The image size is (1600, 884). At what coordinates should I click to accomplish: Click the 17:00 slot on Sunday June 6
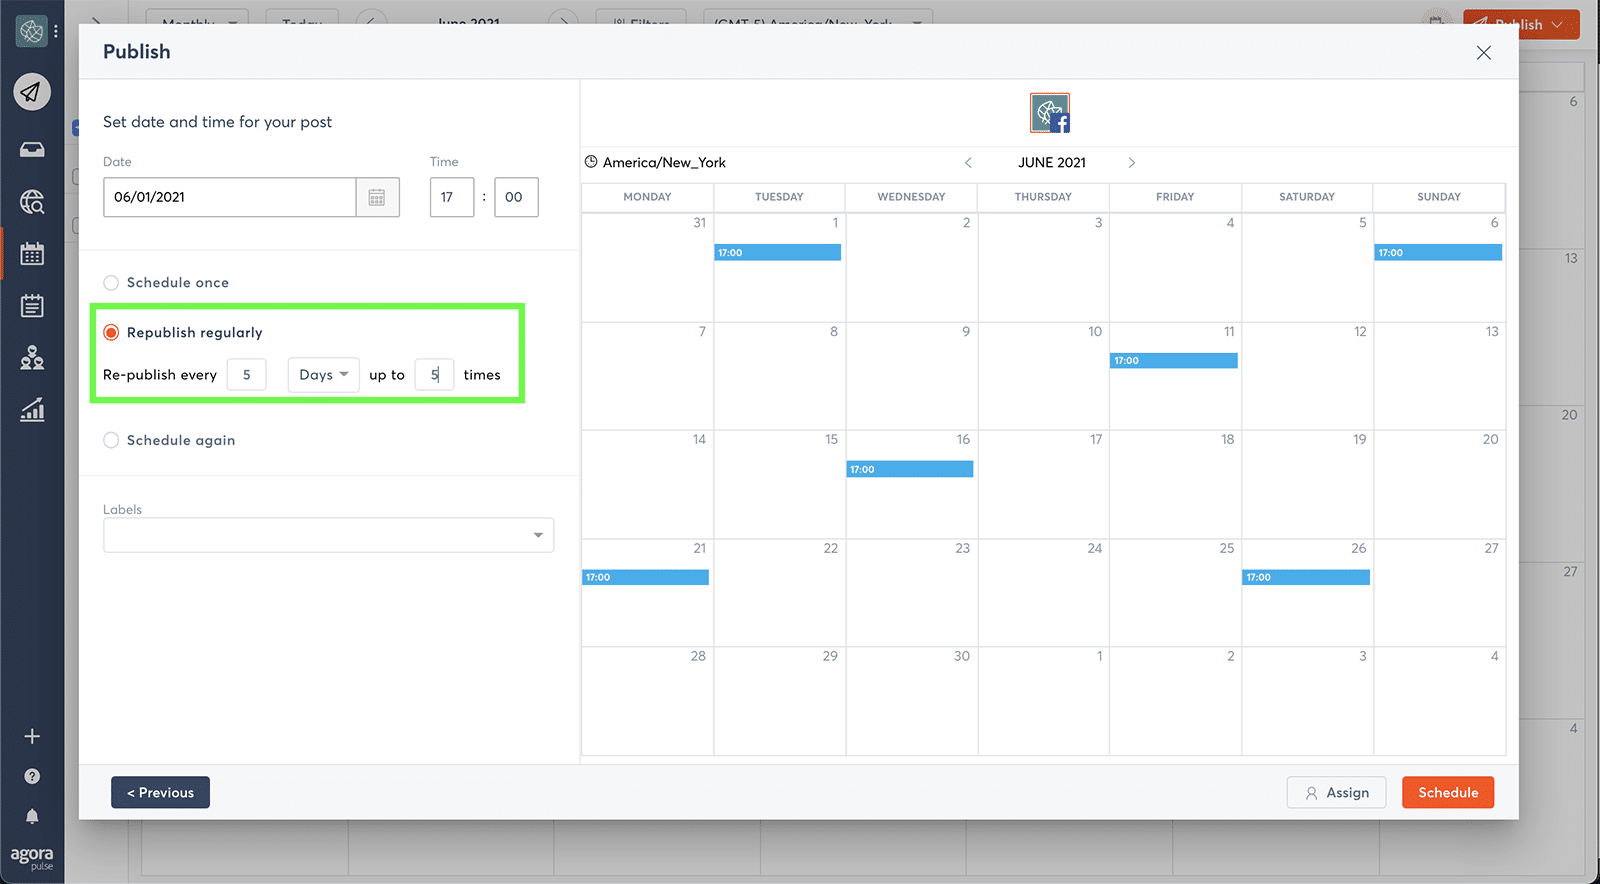1438,253
